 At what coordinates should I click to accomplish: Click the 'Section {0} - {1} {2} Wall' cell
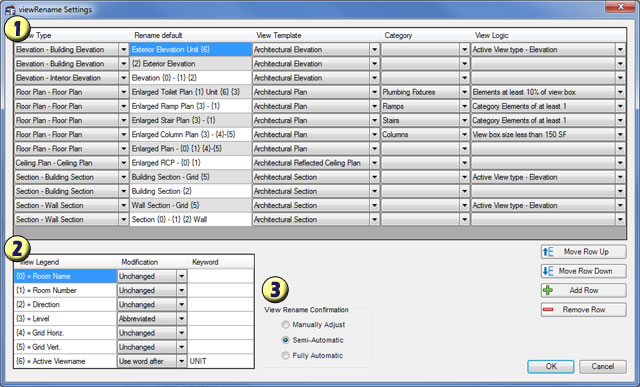(x=191, y=220)
